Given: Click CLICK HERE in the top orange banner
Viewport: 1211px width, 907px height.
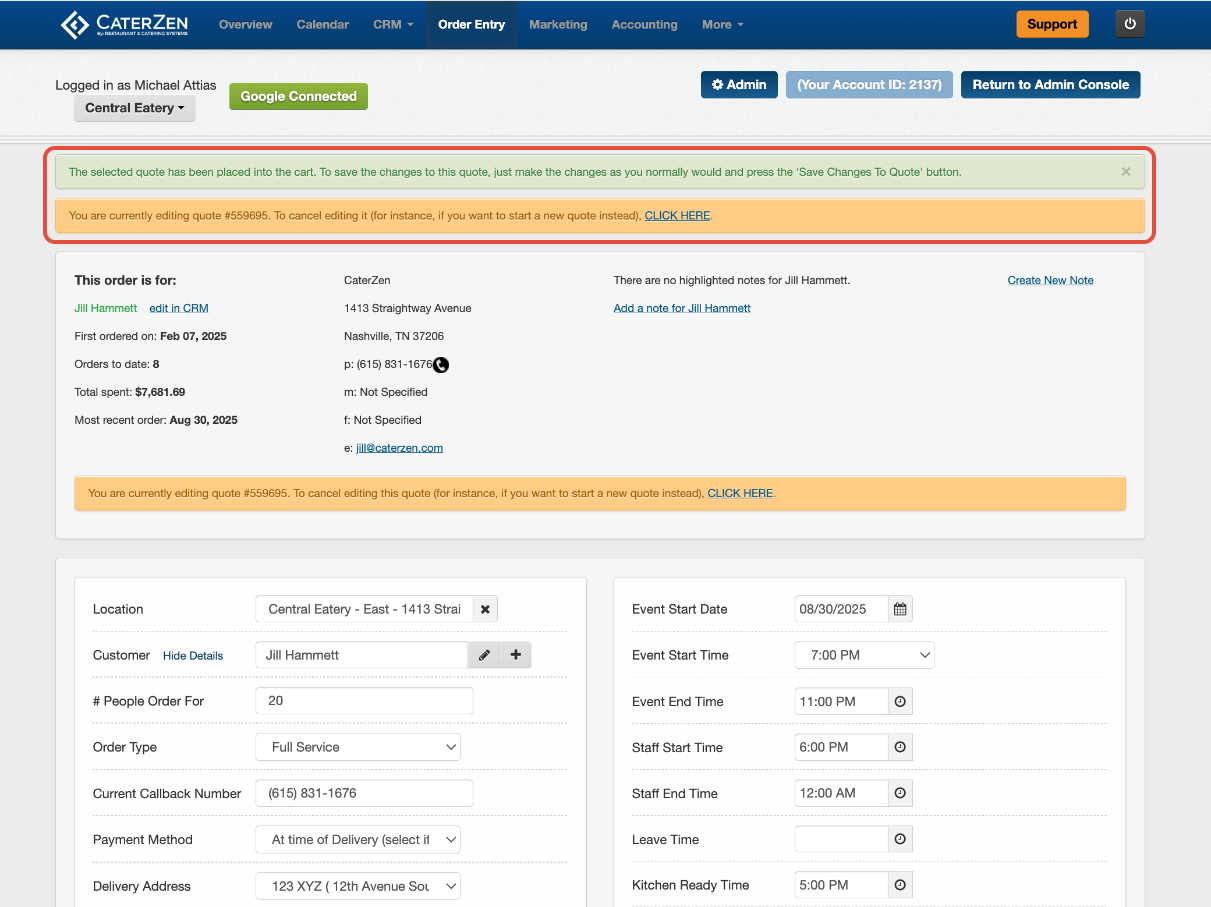Looking at the screenshot, I should click(x=677, y=216).
